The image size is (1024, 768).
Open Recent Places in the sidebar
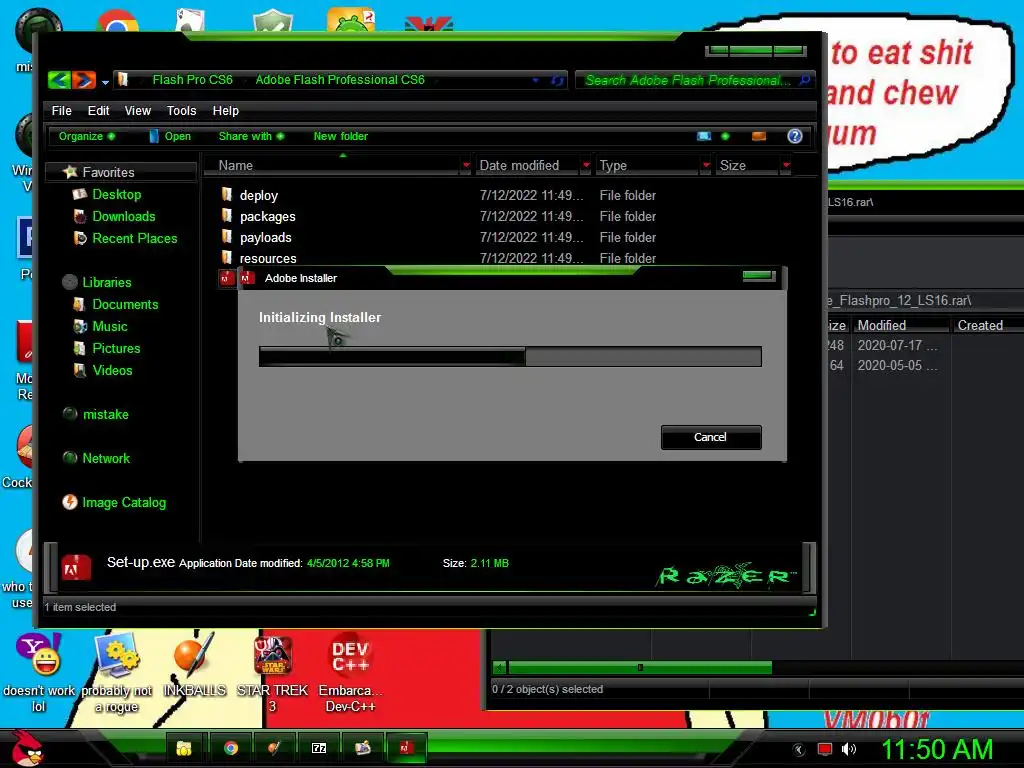[x=135, y=238]
